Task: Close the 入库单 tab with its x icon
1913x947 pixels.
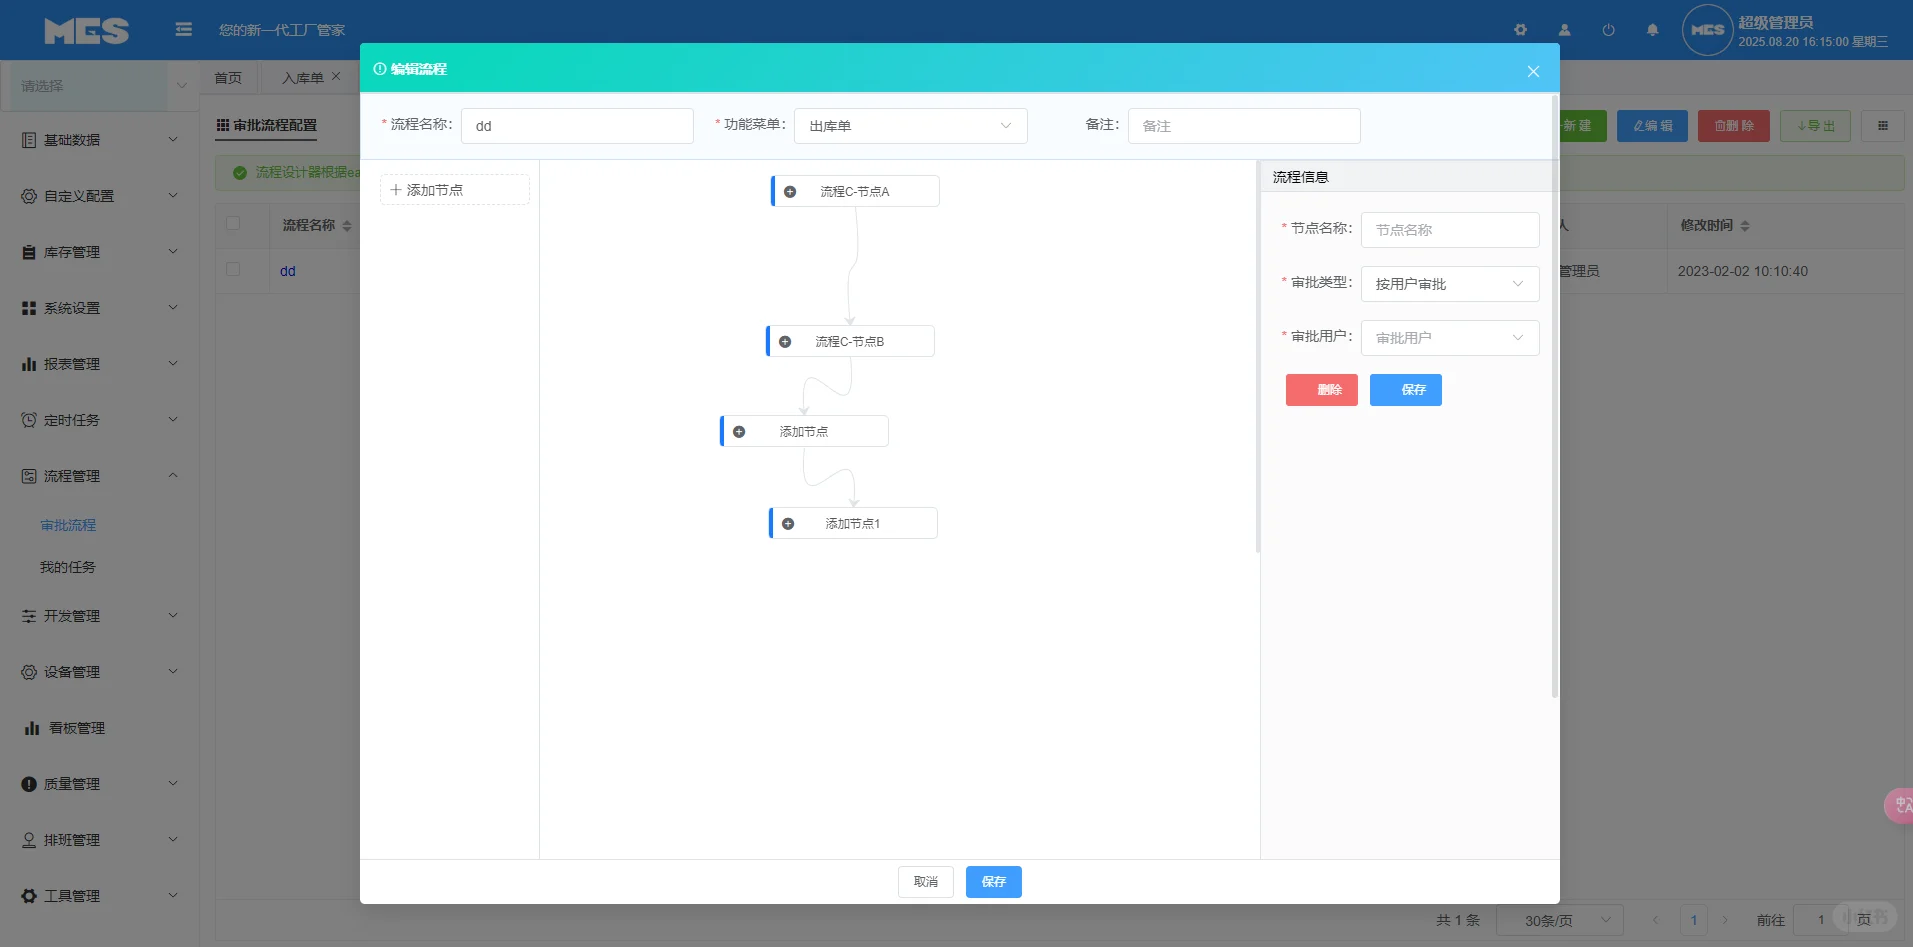Action: coord(336,76)
